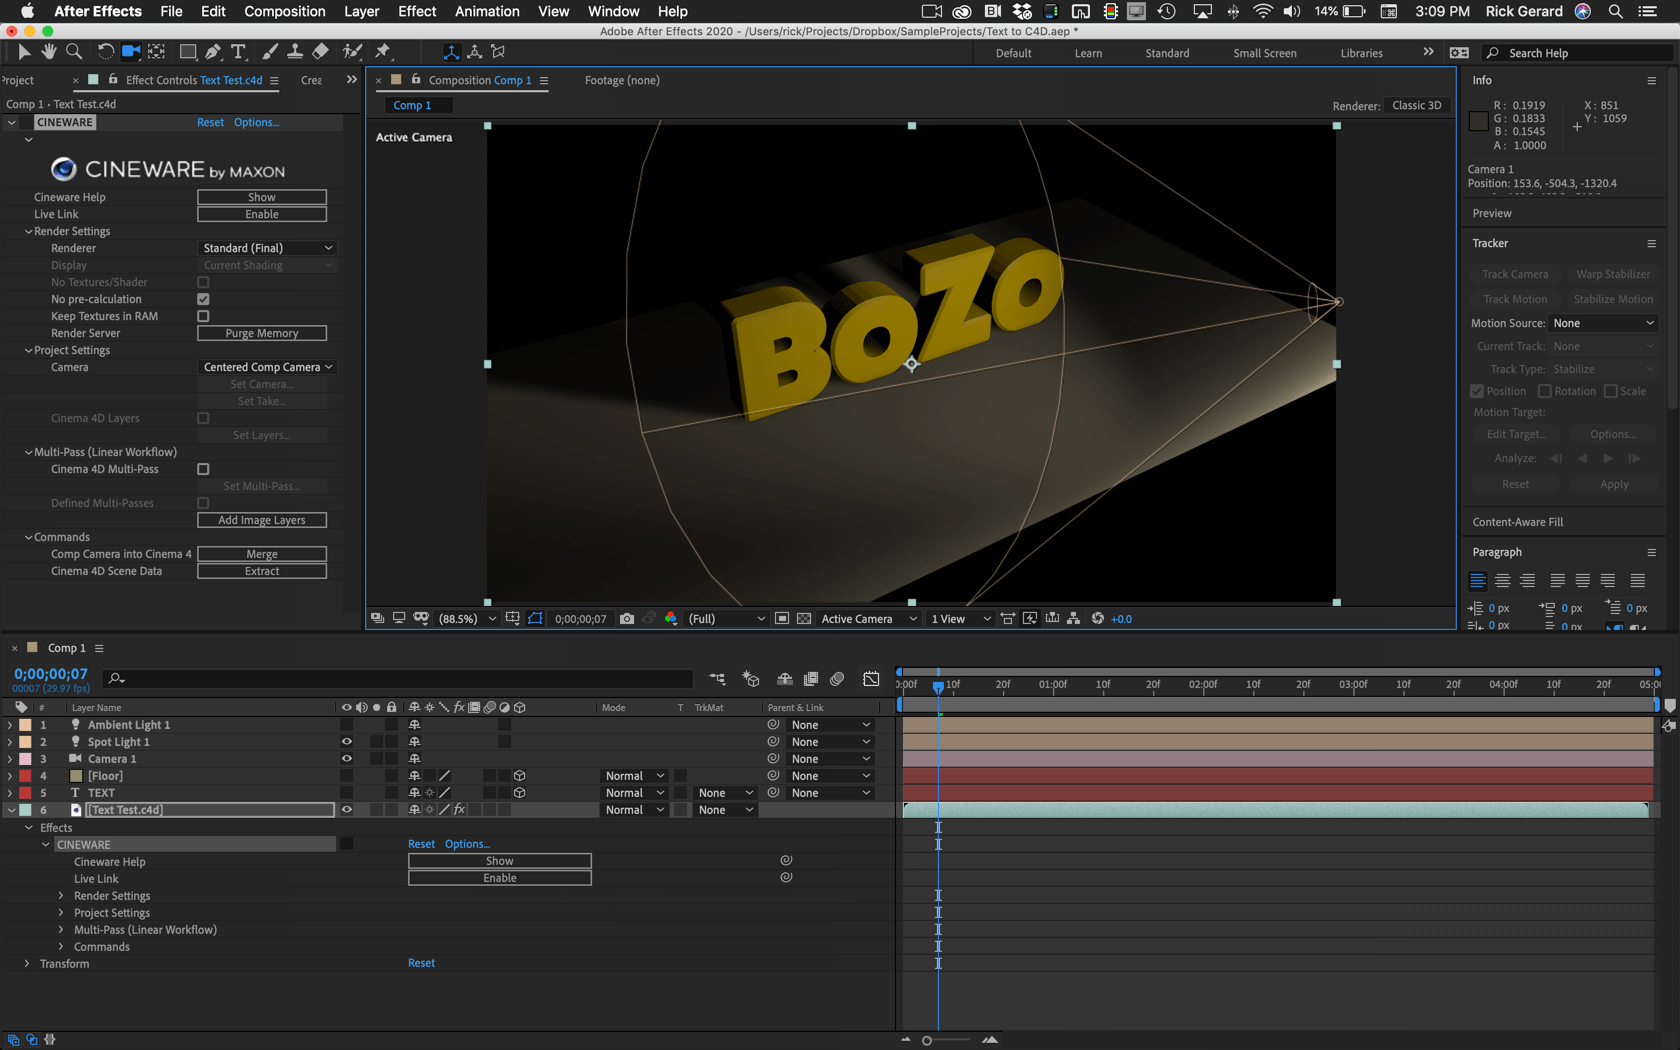Select the Horizontal Type tool
The image size is (1680, 1050).
tap(238, 51)
